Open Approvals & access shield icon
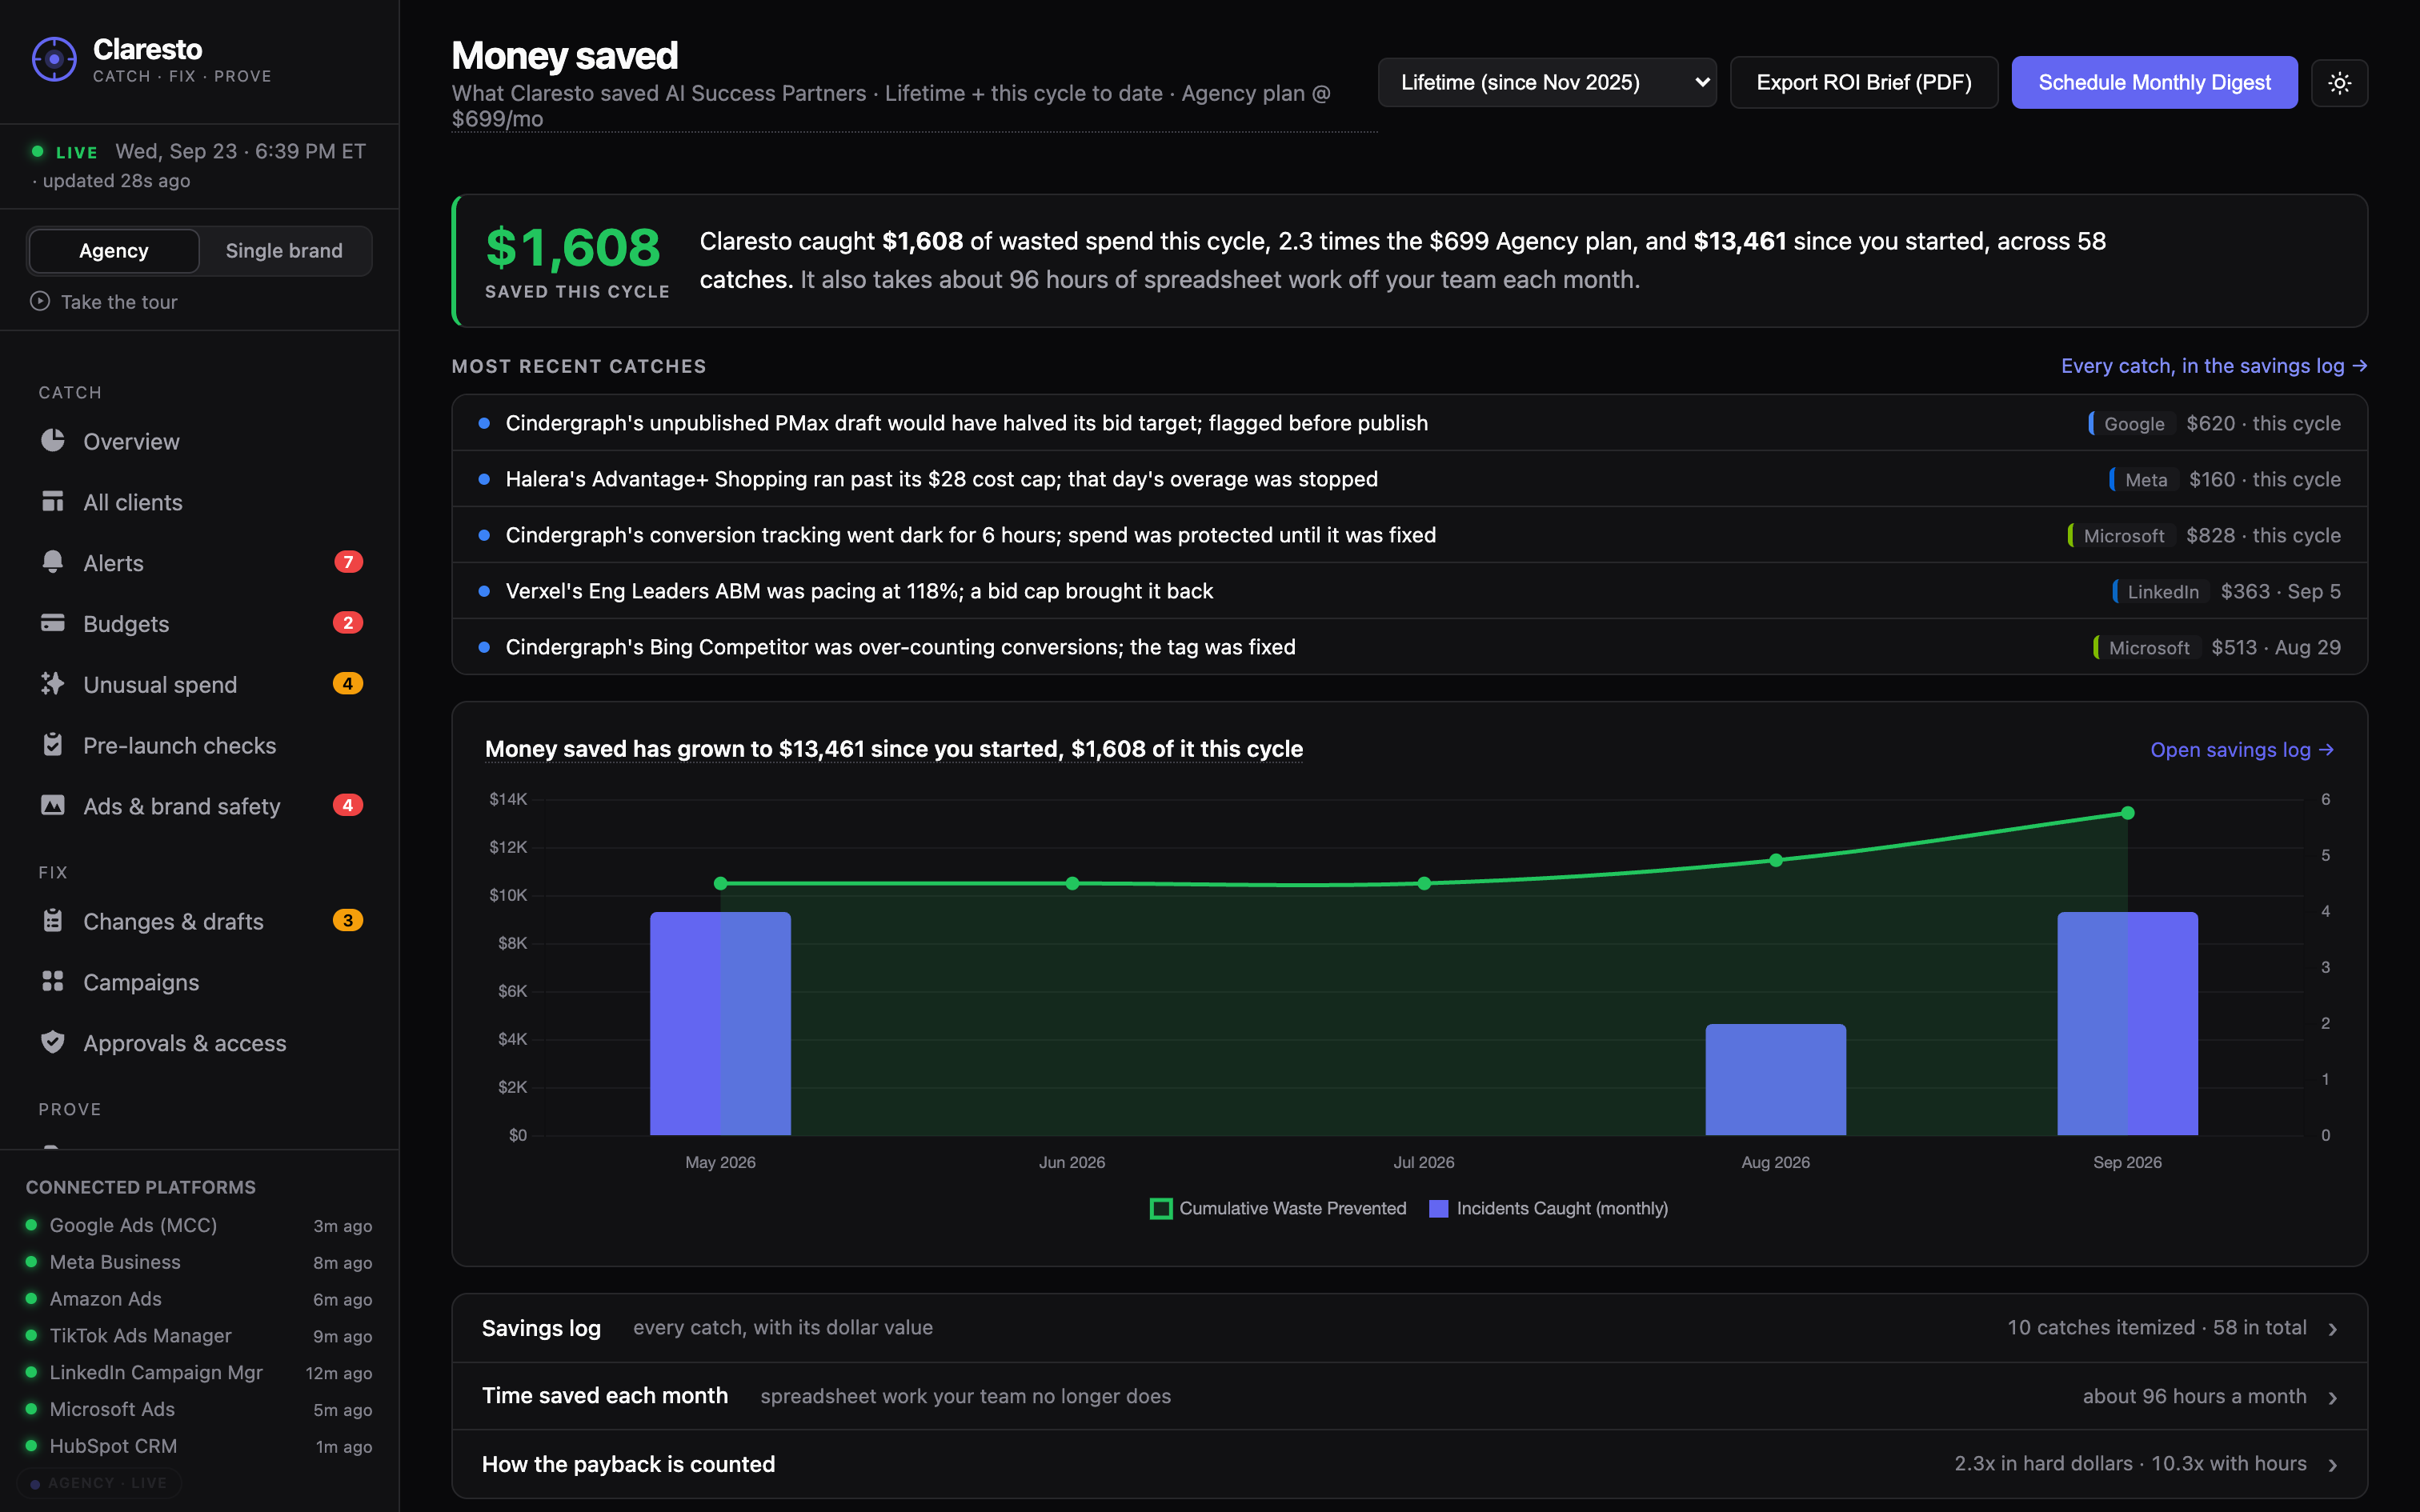This screenshot has height=1512, width=2420. tap(53, 1042)
